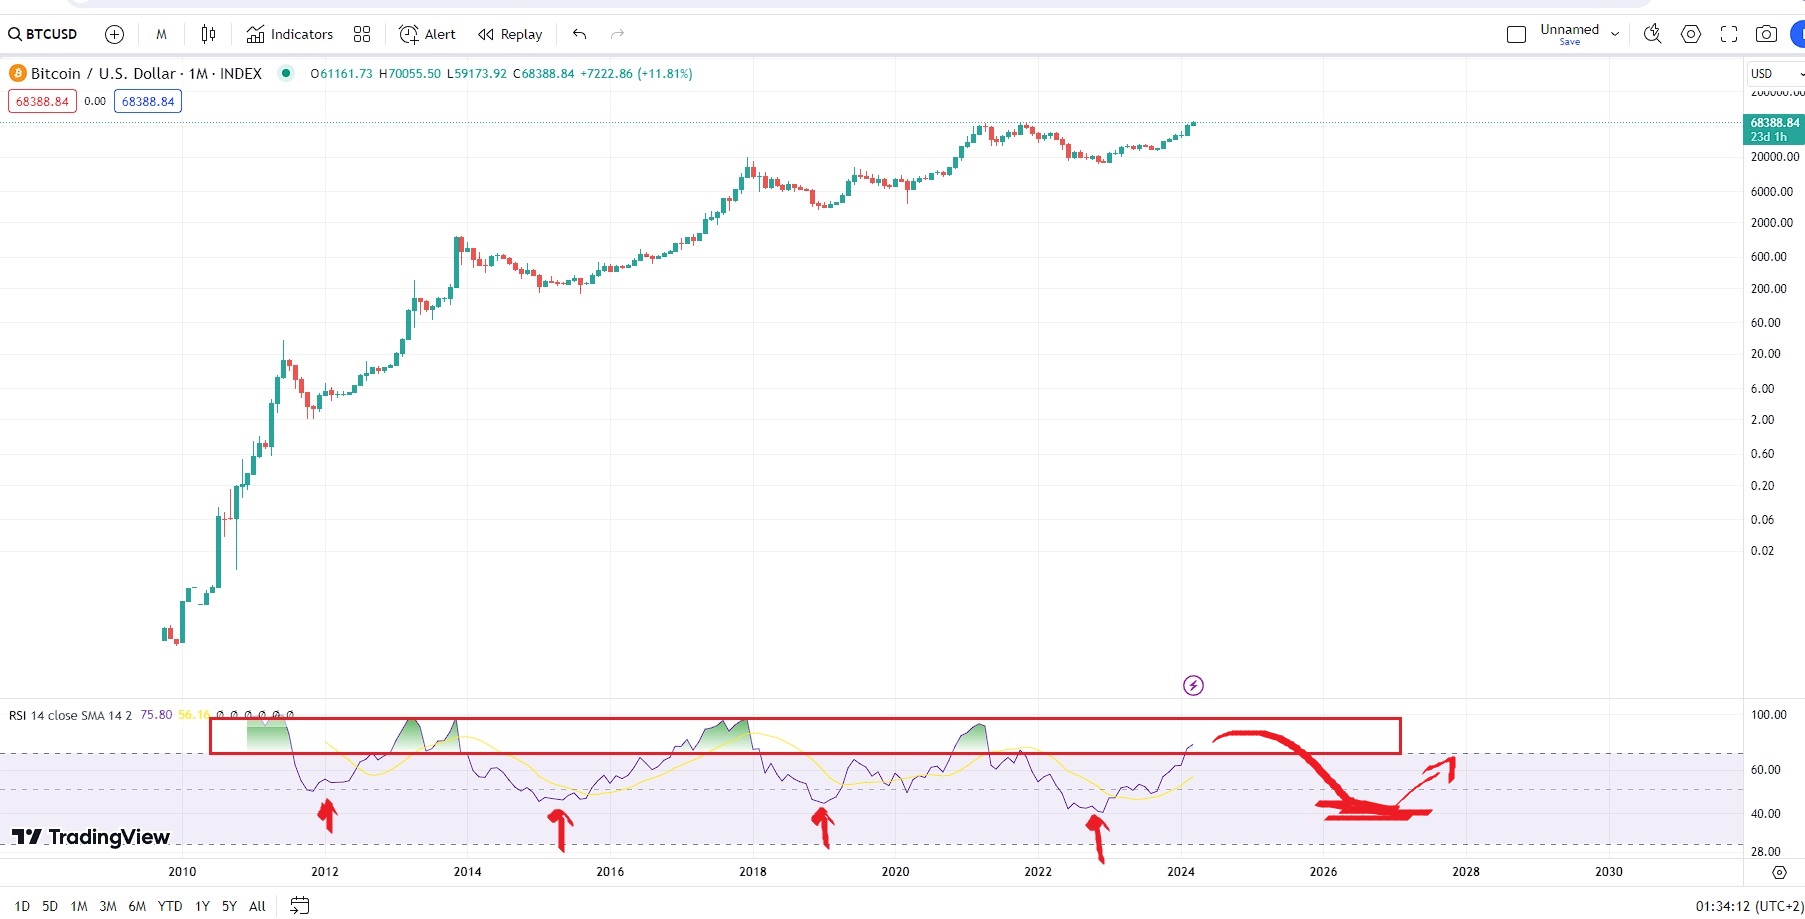Click the Indicators button
Screen dimensions: 1805x919
tap(290, 34)
